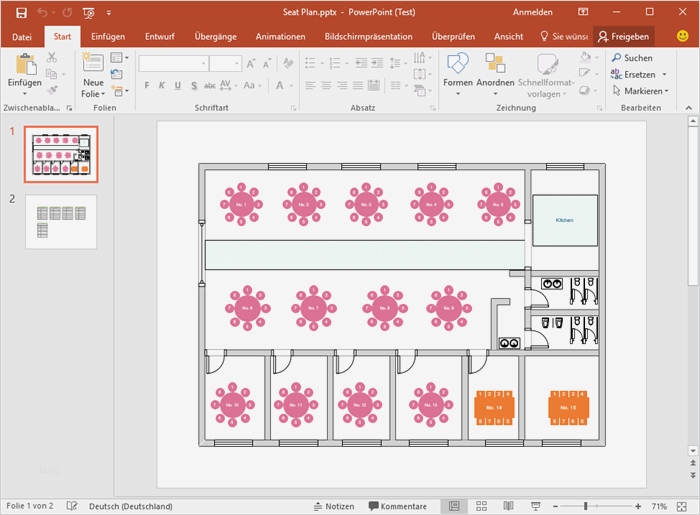Toggle the Notizen pane
This screenshot has width=700, height=515.
point(333,506)
